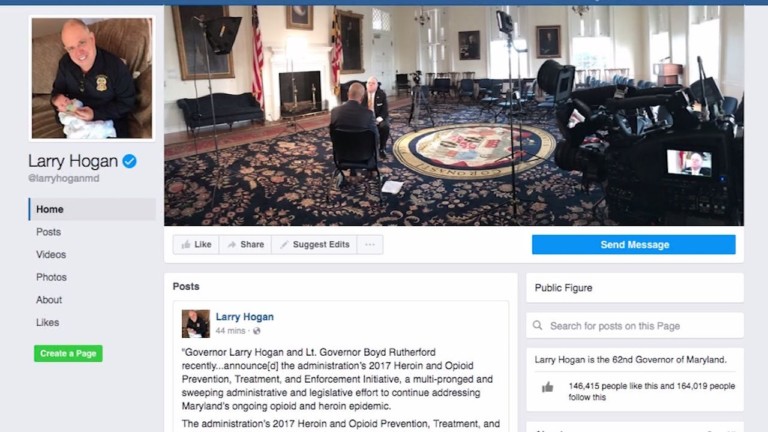Open the three-dot more options menu
This screenshot has height=432, width=768.
point(370,244)
